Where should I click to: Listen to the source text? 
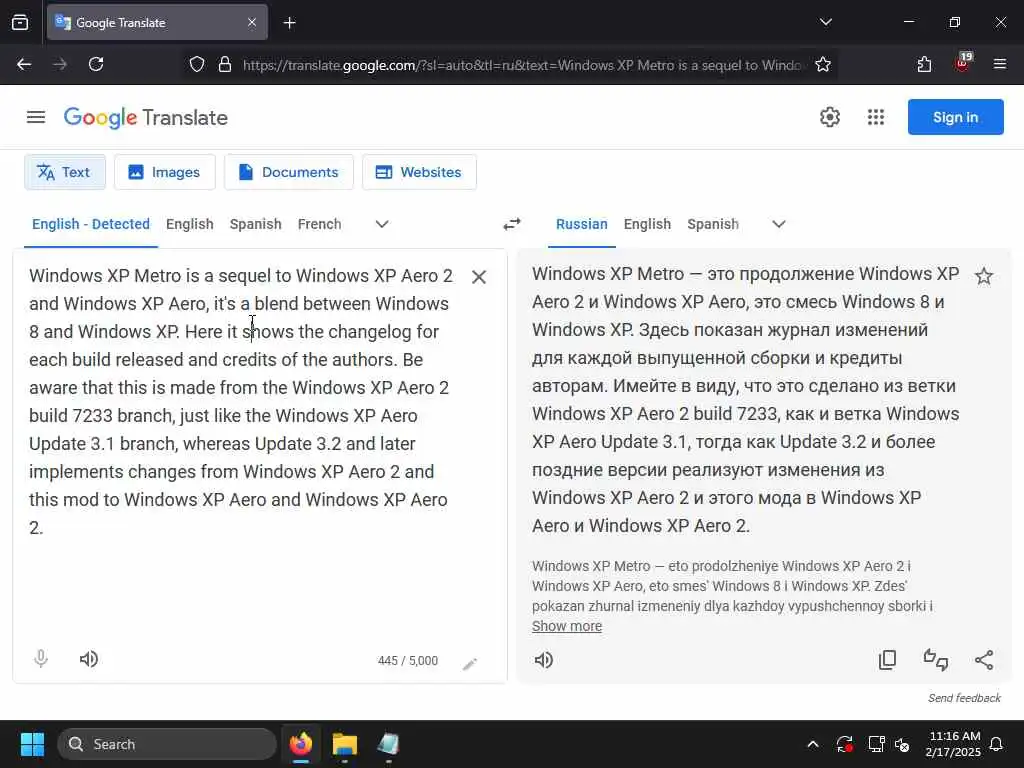point(89,659)
